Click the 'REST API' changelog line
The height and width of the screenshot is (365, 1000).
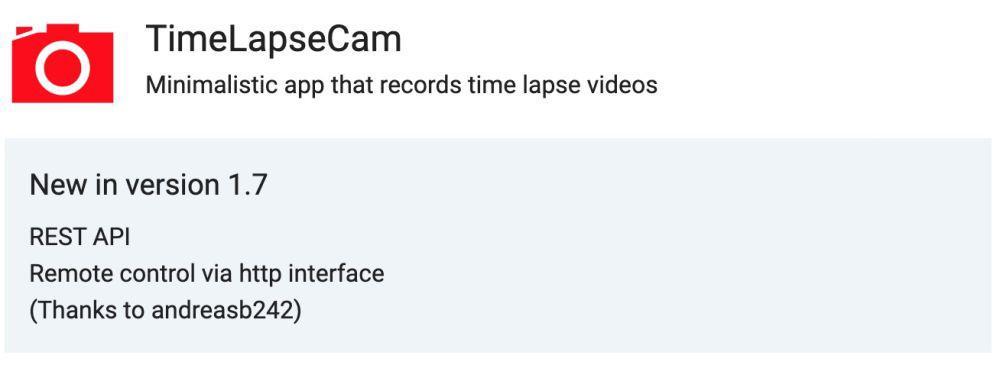(80, 237)
